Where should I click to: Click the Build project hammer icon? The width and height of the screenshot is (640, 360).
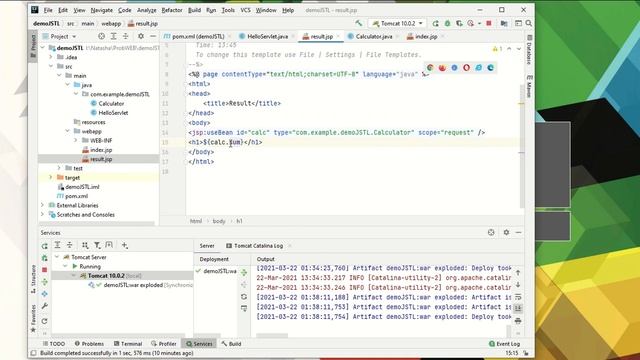click(x=358, y=23)
